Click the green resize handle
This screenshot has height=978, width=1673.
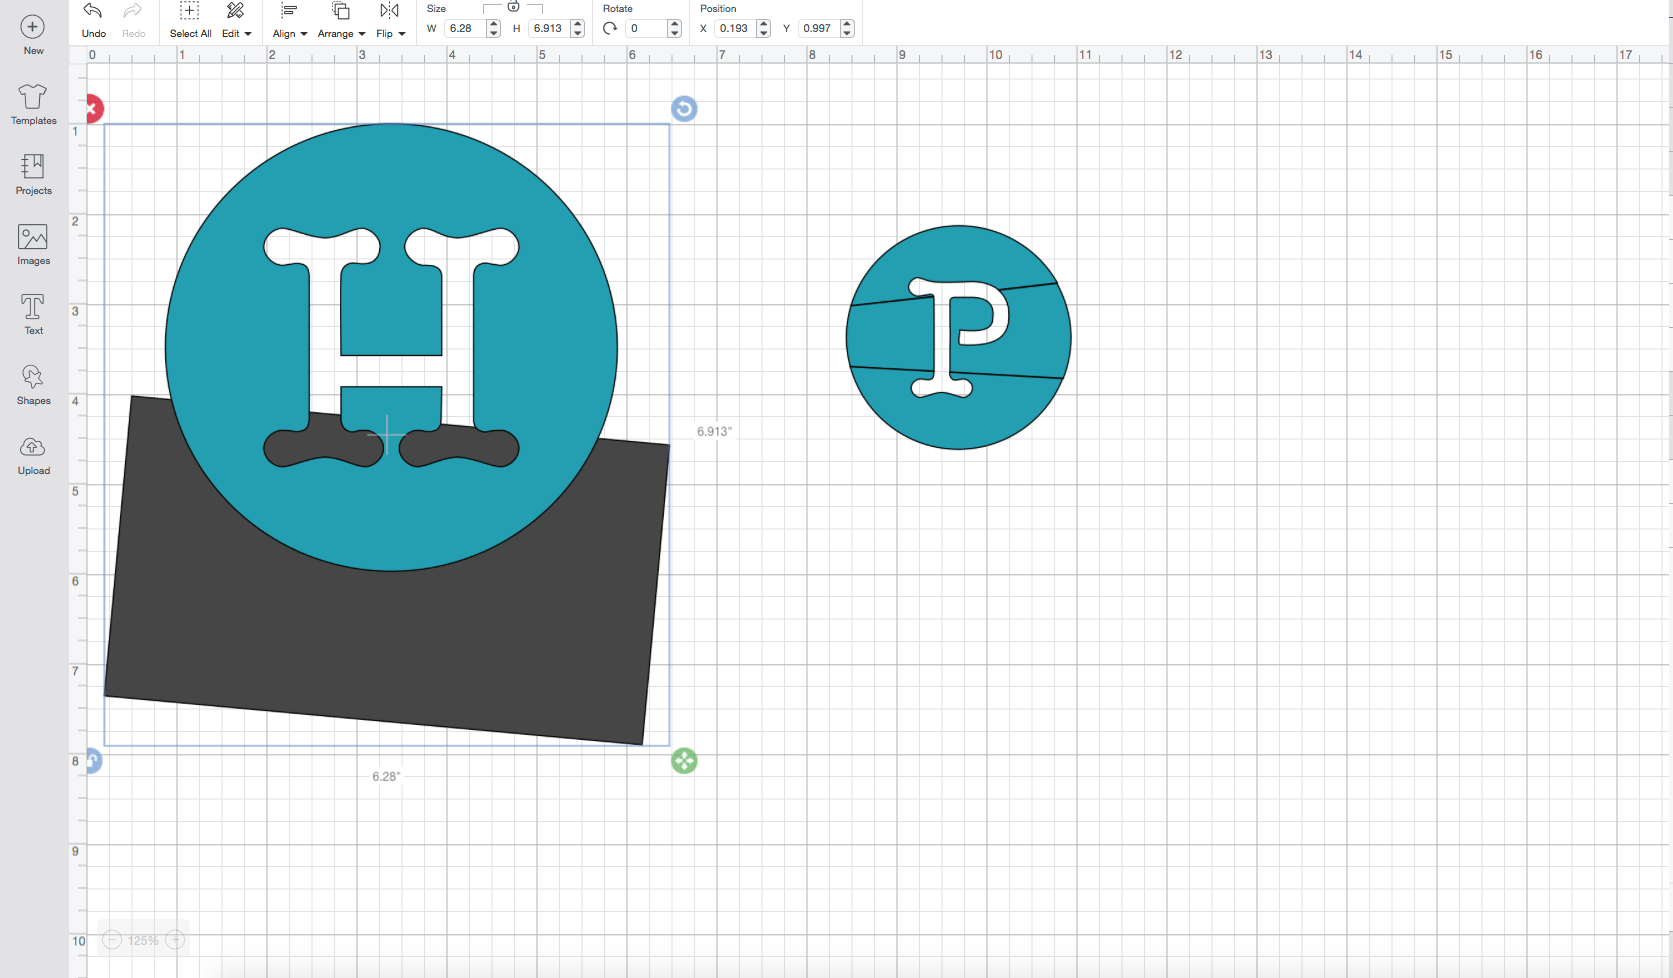684,761
